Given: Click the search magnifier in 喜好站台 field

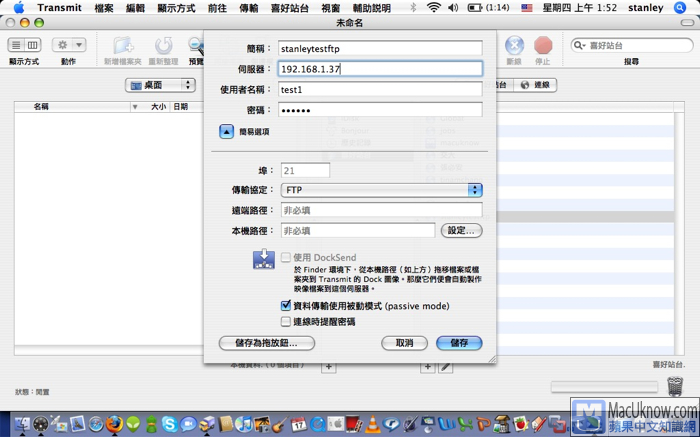Looking at the screenshot, I should [579, 45].
